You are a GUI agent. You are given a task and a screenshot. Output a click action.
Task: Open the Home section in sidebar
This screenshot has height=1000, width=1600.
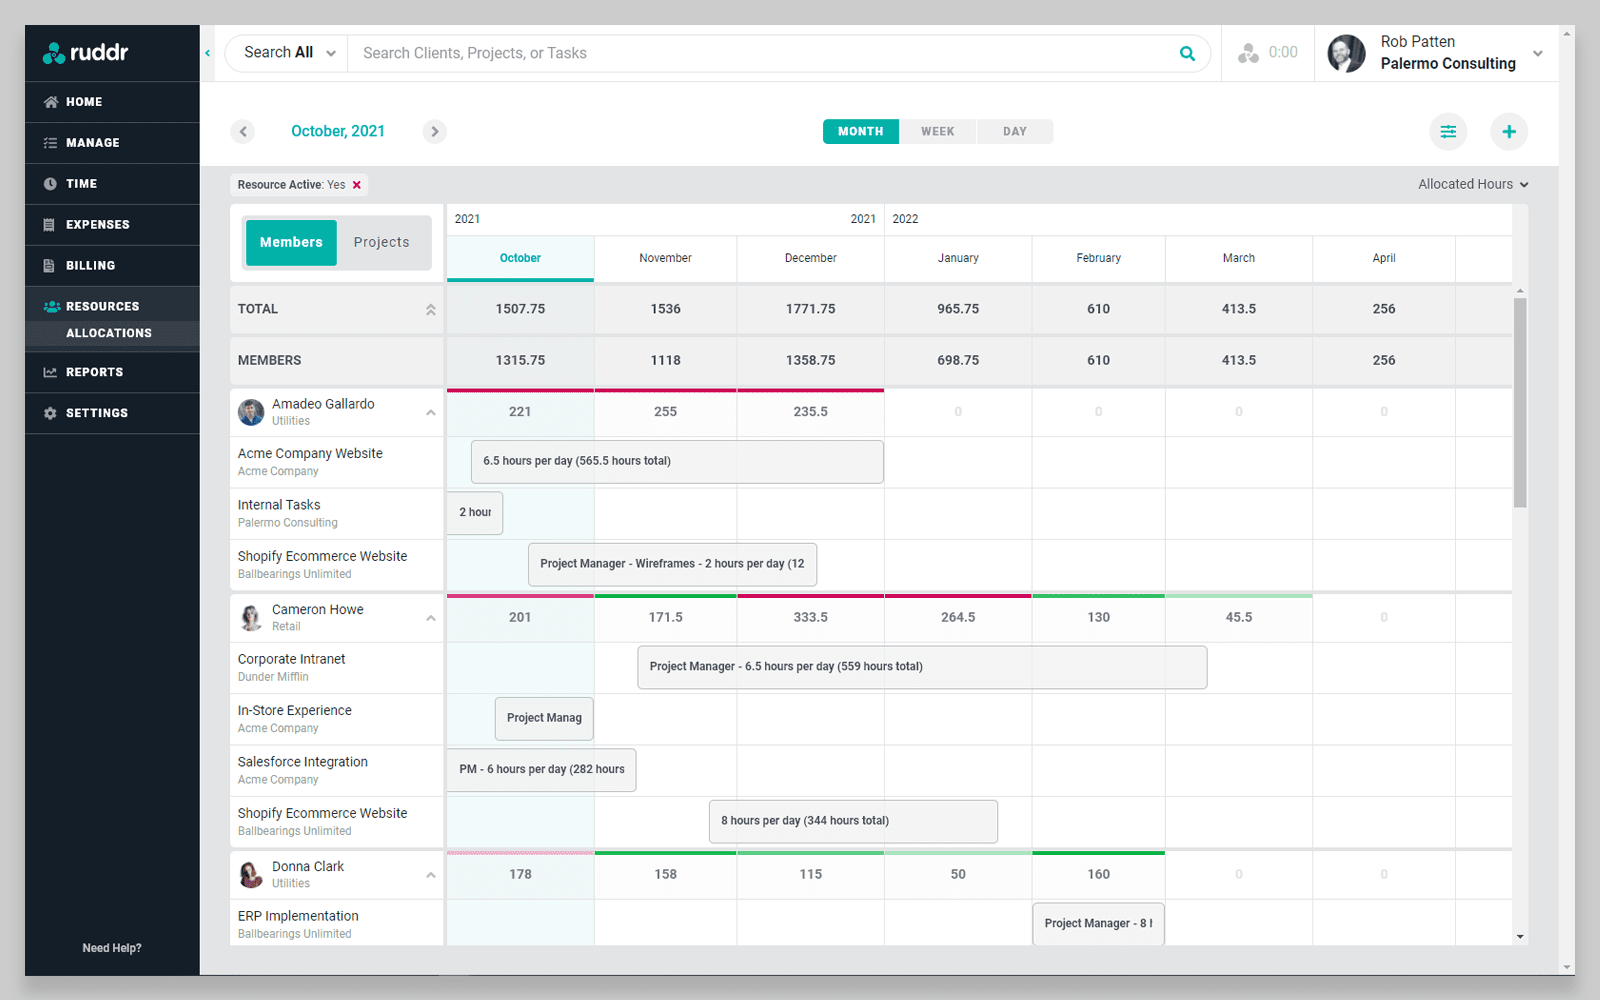[x=85, y=101]
